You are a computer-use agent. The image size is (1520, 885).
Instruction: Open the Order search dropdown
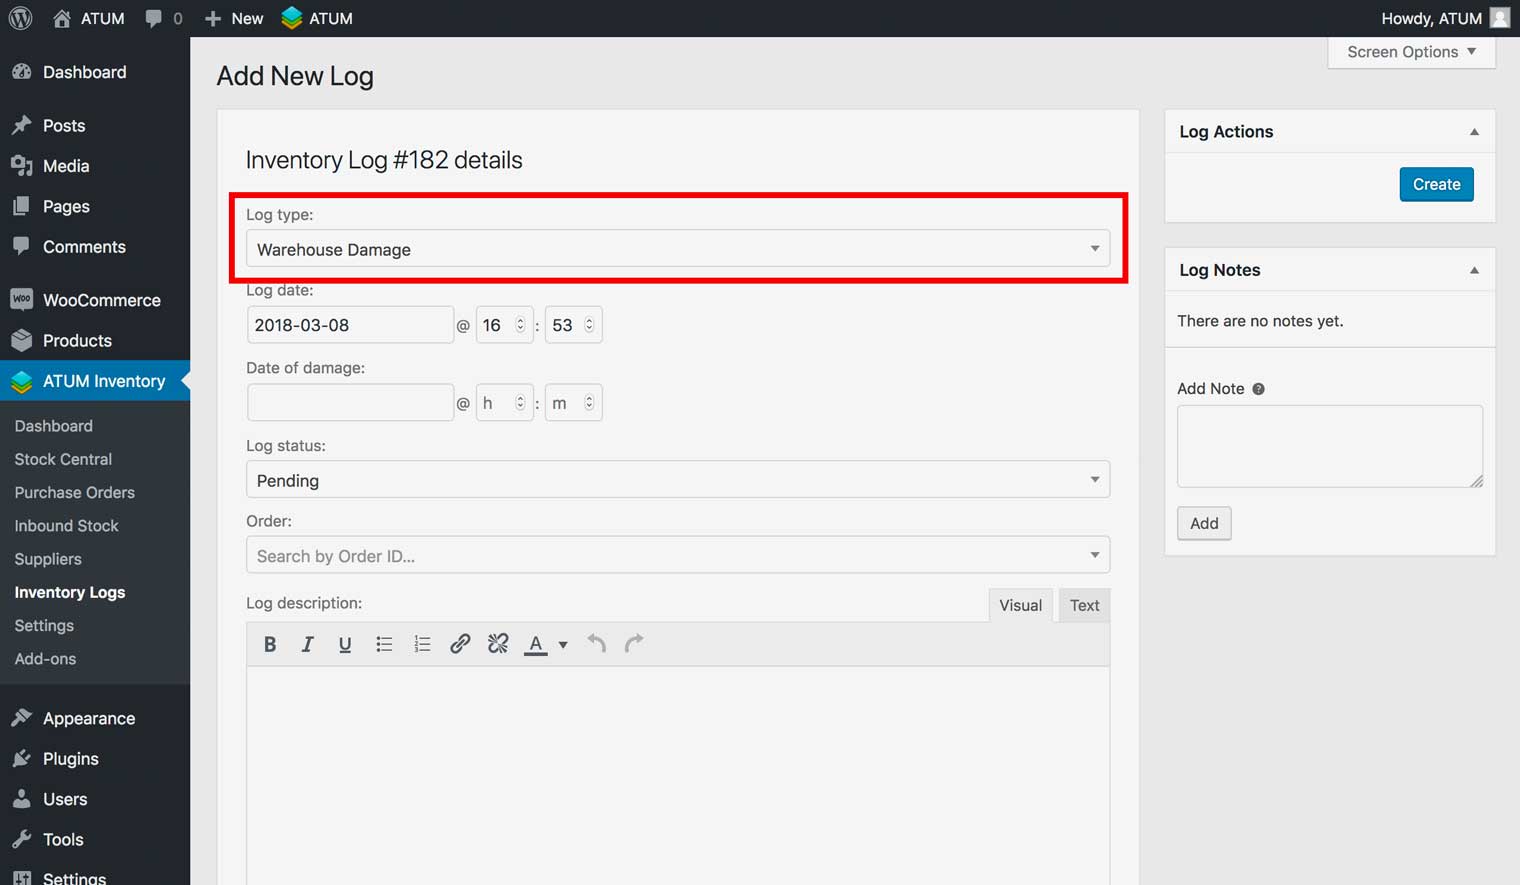tap(678, 555)
